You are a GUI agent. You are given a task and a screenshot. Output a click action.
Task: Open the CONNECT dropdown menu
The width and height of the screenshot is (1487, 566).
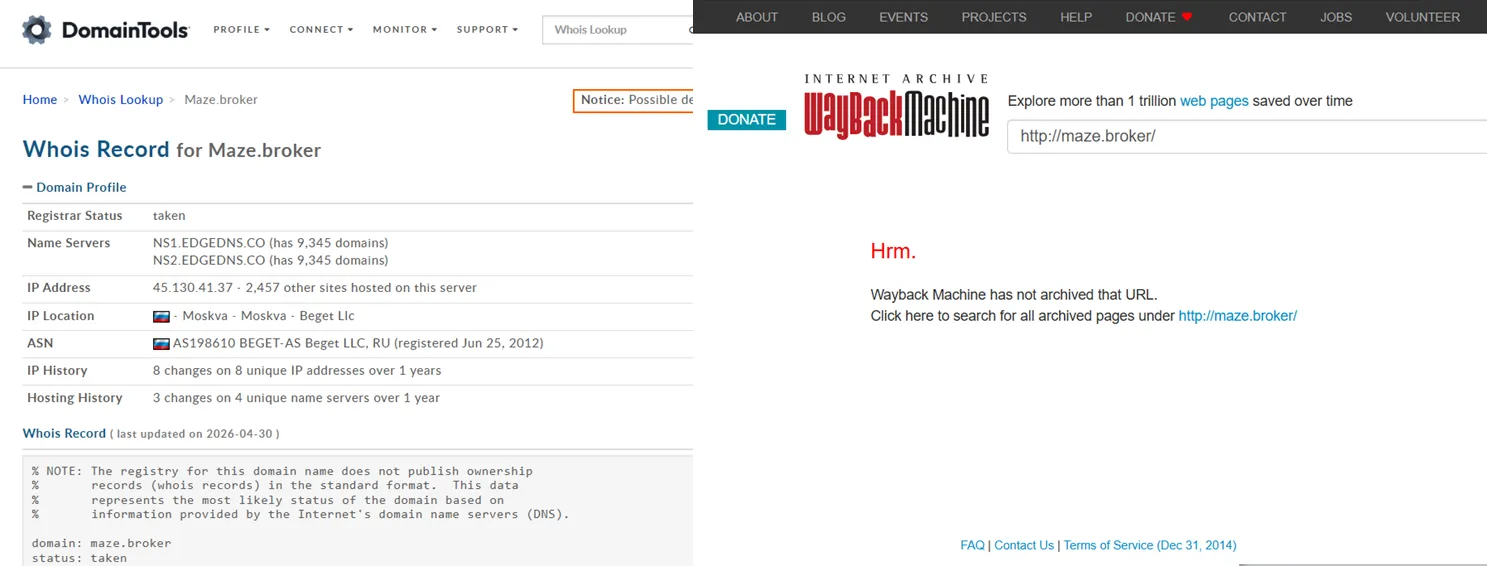click(x=321, y=30)
